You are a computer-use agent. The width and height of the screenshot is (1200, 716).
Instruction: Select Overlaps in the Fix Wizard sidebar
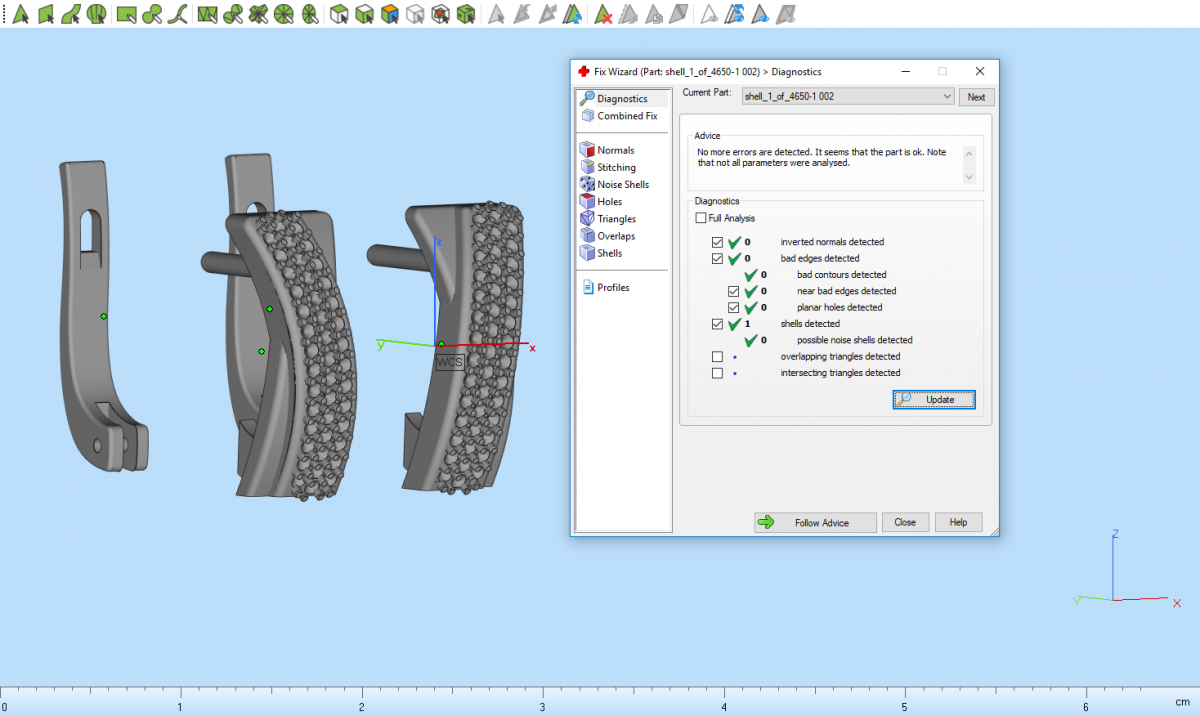tap(615, 236)
